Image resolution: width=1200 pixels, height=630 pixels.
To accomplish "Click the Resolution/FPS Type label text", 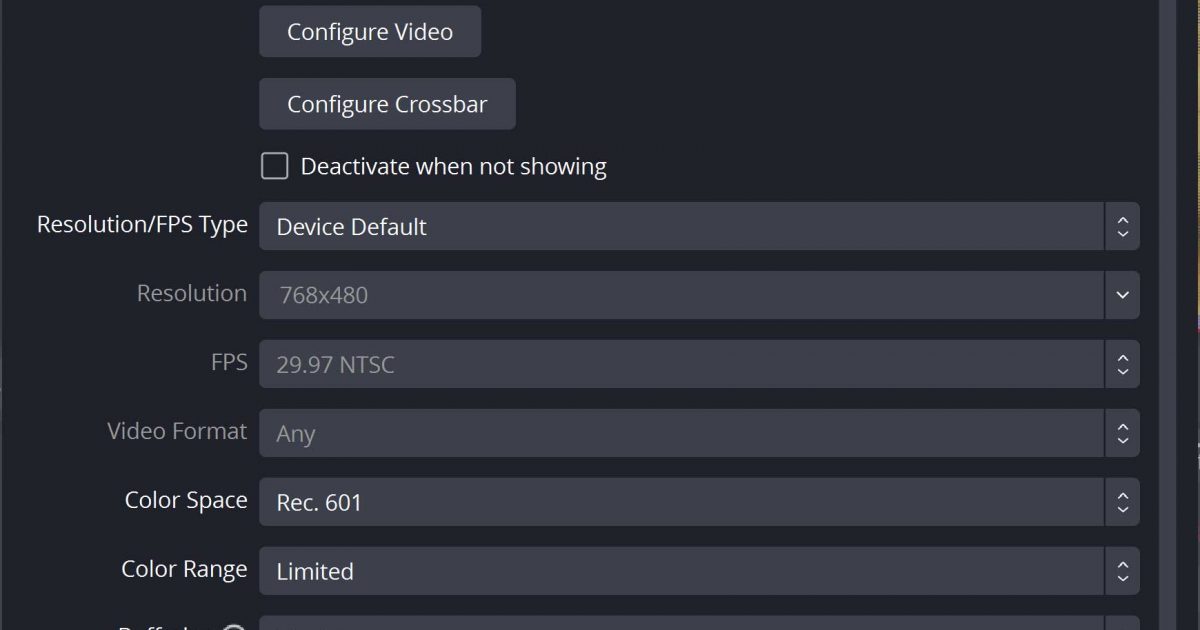I will (x=142, y=225).
